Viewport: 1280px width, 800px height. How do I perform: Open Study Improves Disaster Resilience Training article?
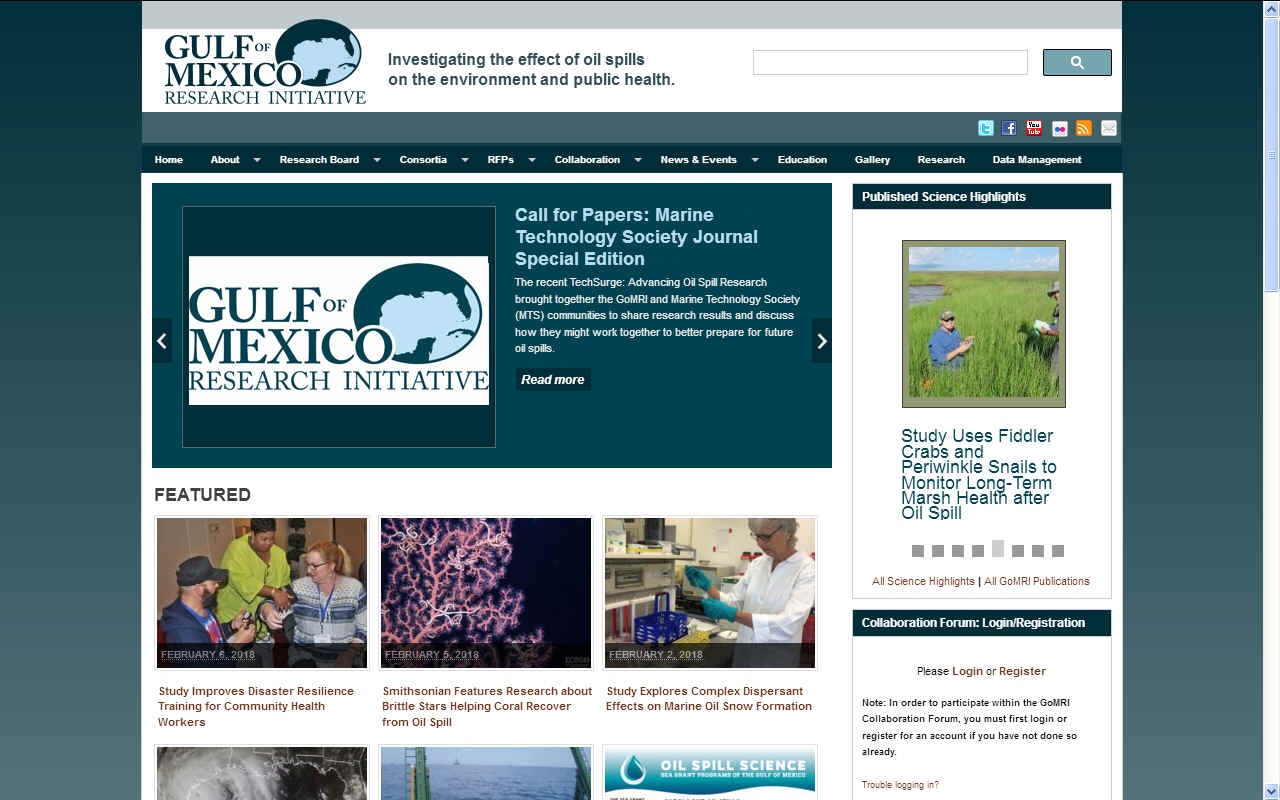coord(256,706)
